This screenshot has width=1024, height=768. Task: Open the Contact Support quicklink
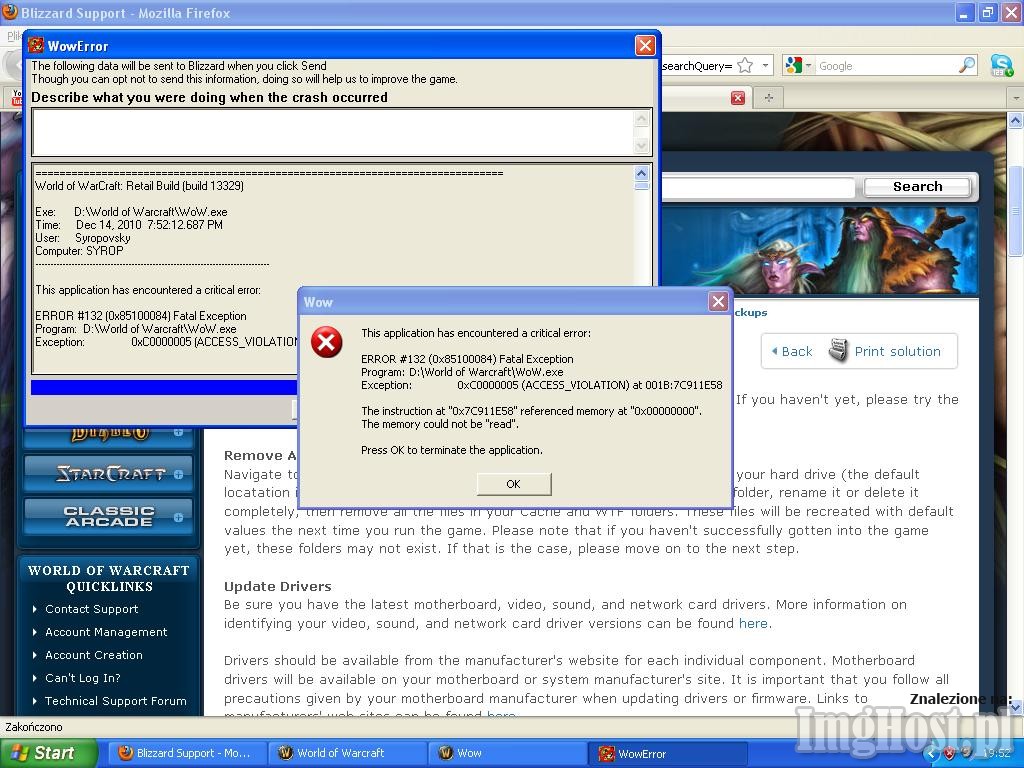coord(91,609)
